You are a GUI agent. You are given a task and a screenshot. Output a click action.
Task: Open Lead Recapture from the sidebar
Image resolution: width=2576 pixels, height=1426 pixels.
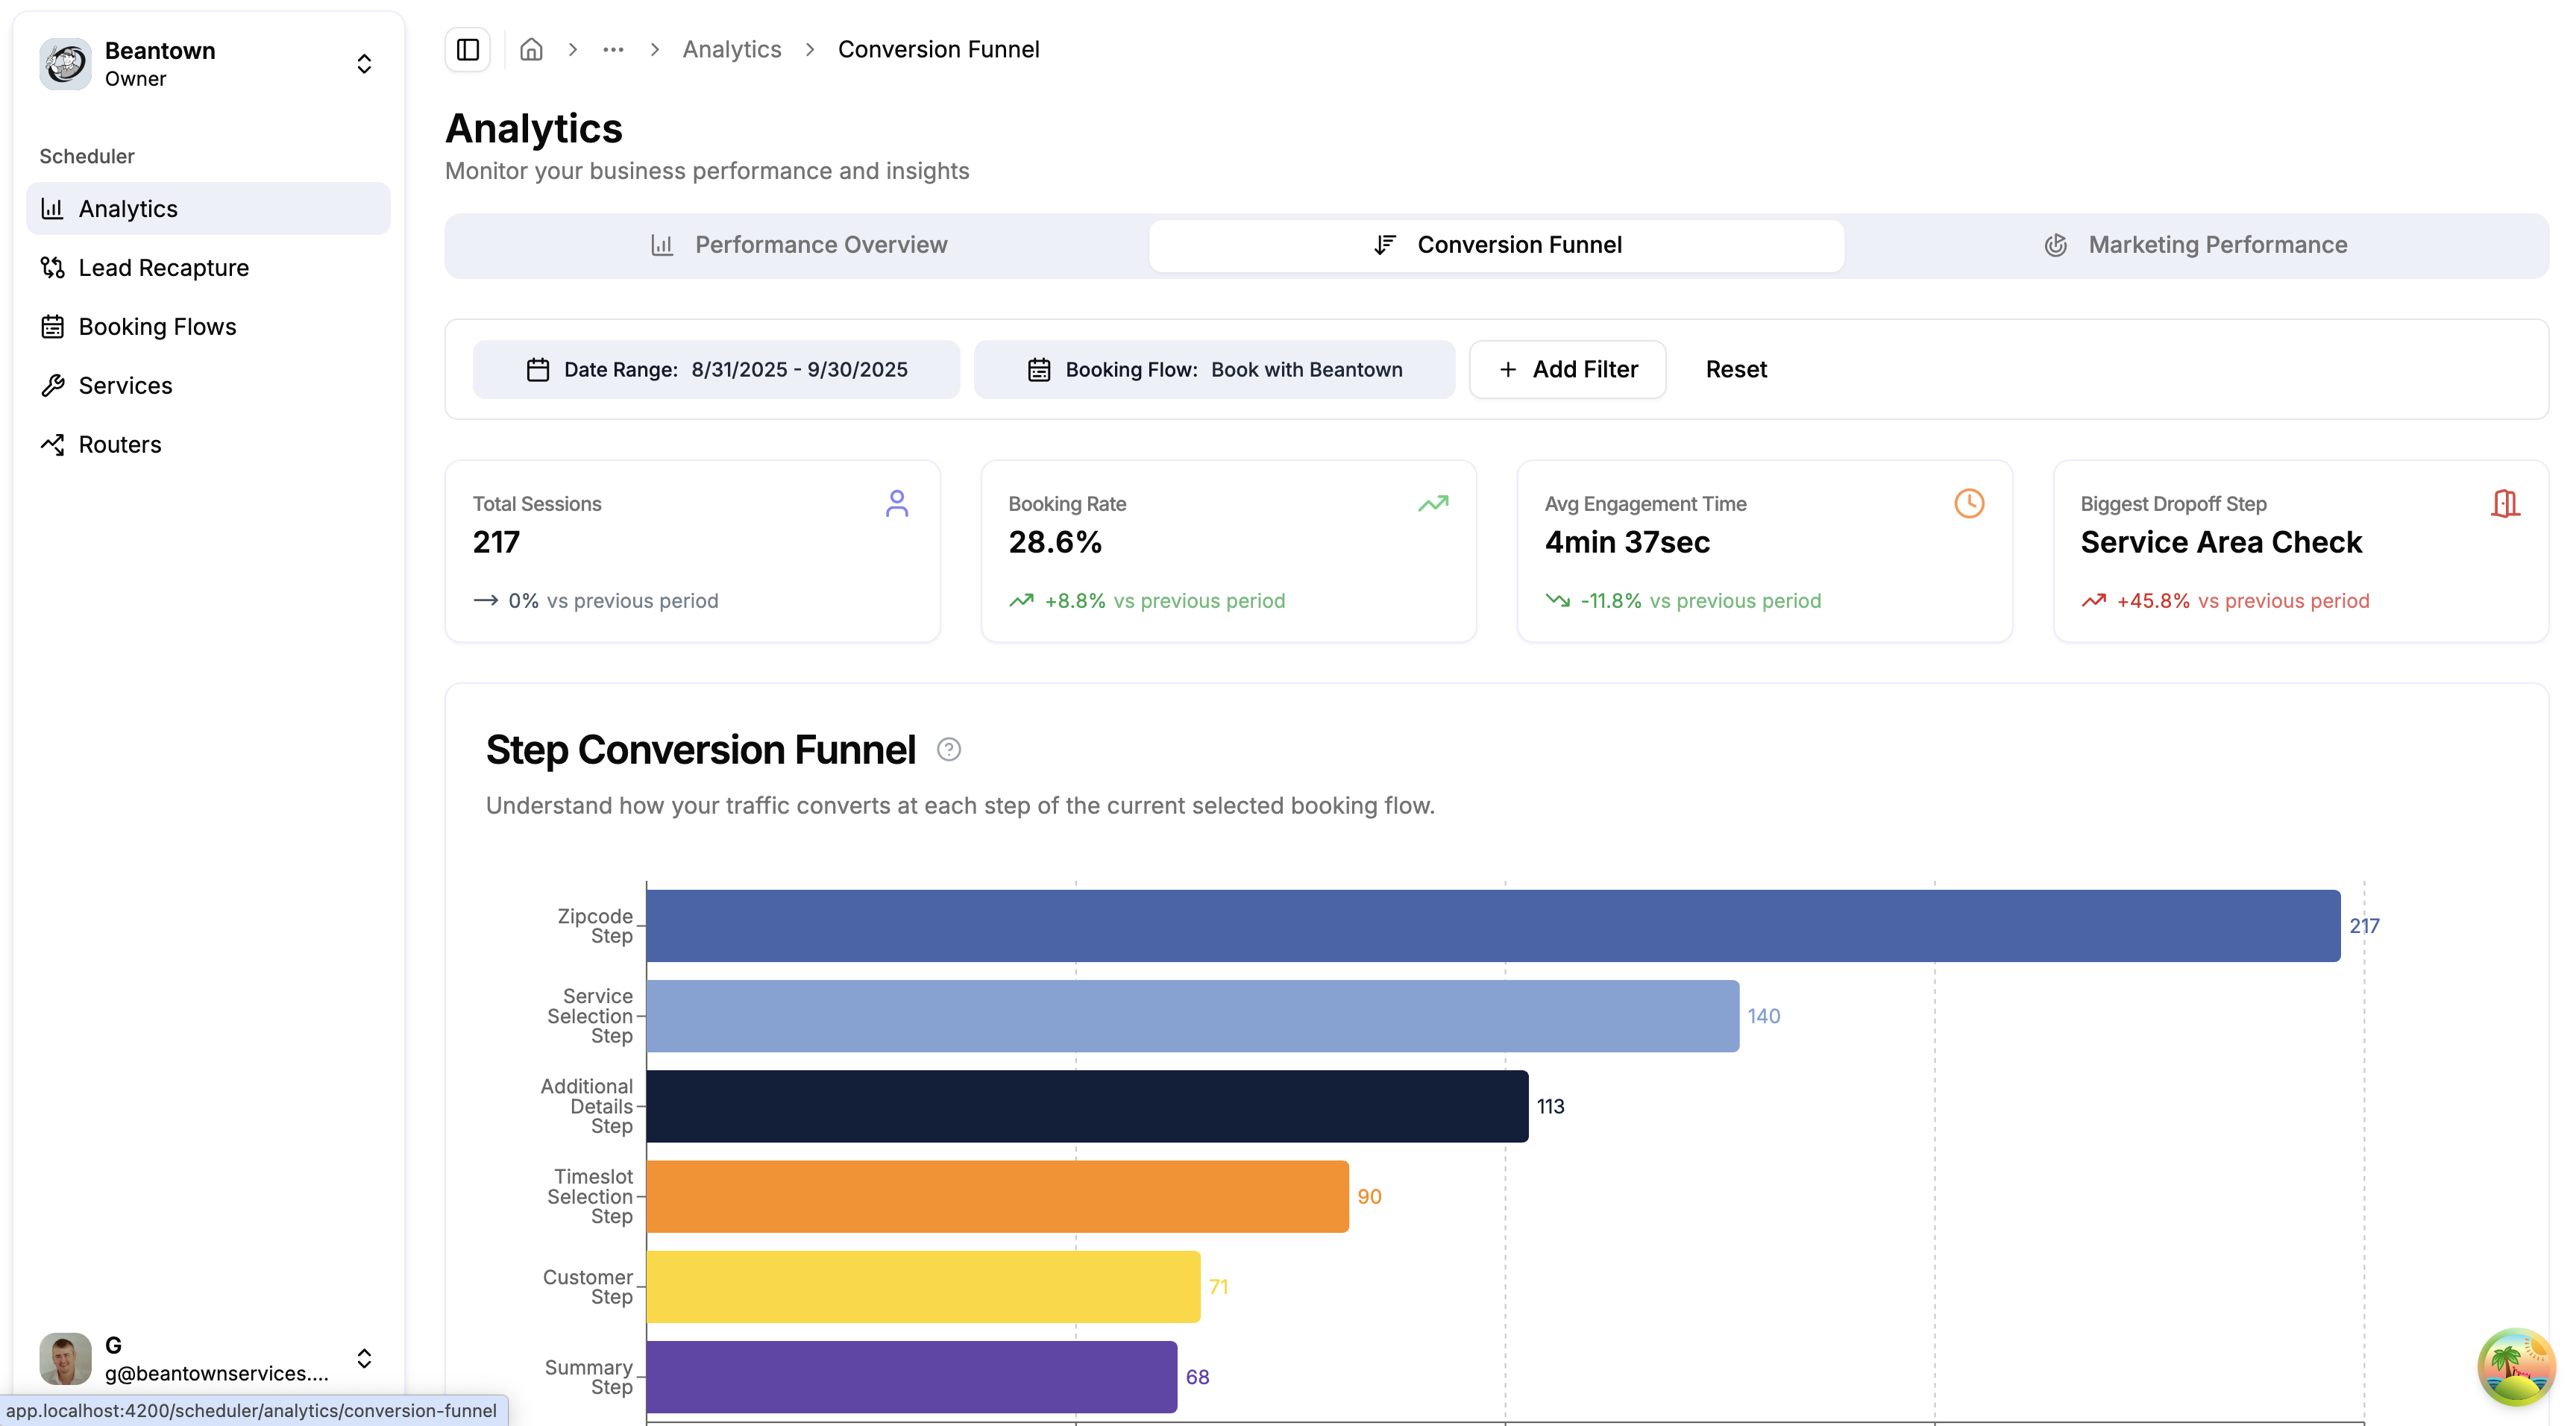[x=163, y=267]
